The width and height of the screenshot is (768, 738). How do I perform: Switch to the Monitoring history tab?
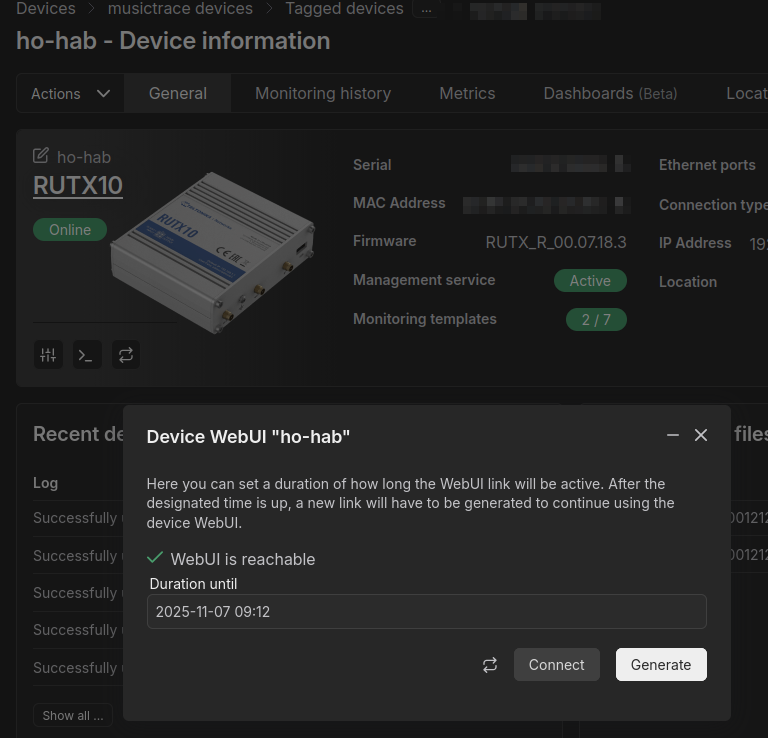[x=322, y=93]
